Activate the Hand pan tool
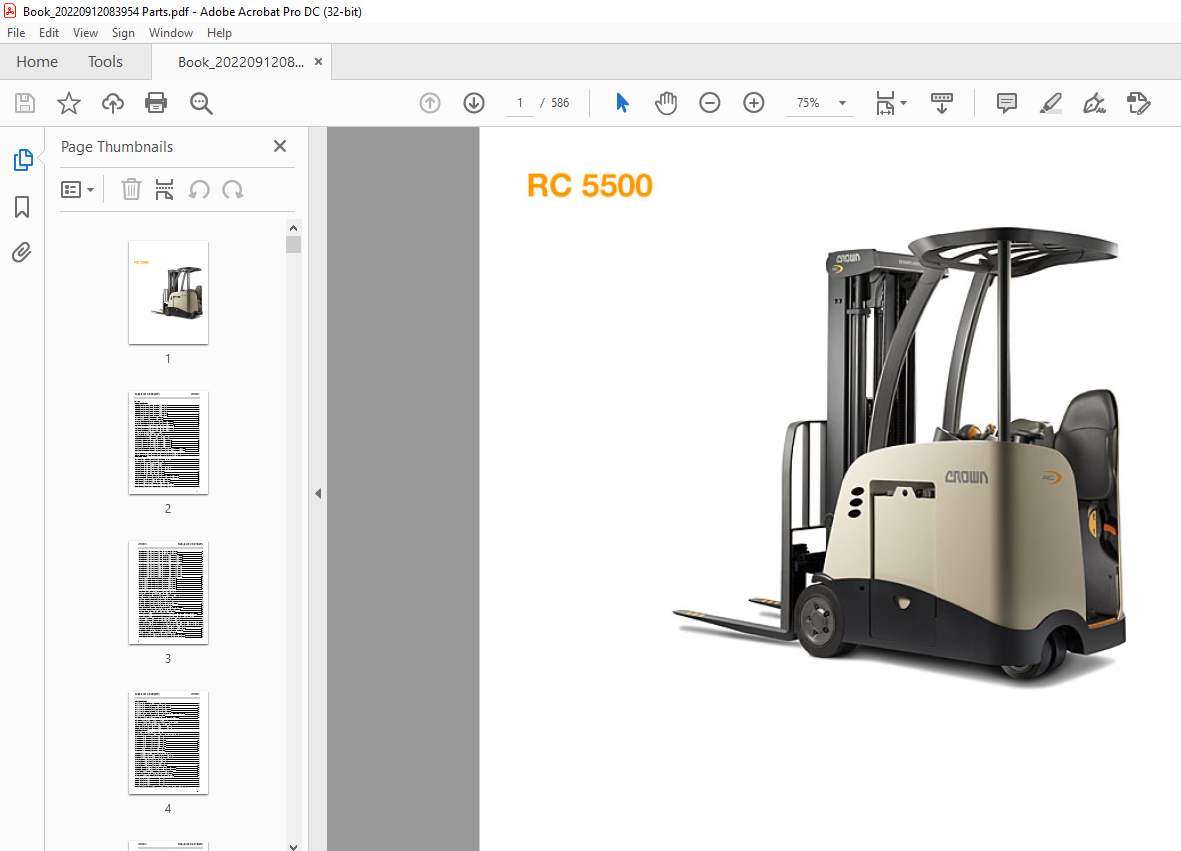Viewport: 1181px width, 851px height. (x=666, y=103)
